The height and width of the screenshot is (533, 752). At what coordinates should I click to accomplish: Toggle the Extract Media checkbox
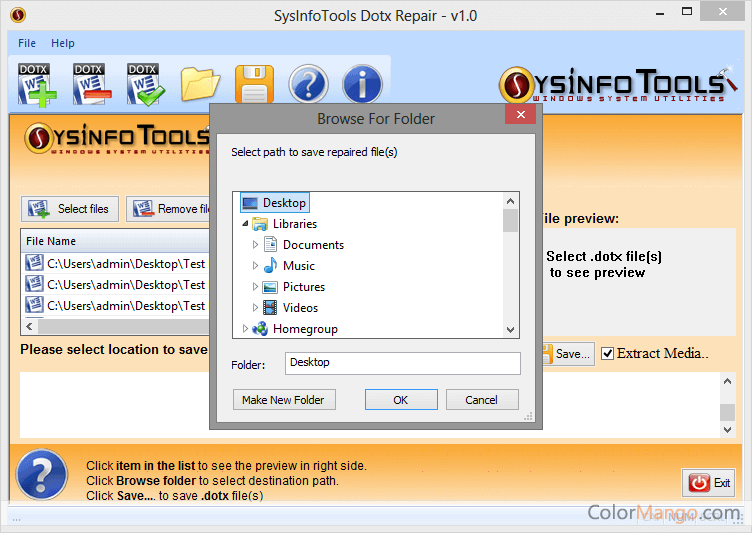coord(608,354)
